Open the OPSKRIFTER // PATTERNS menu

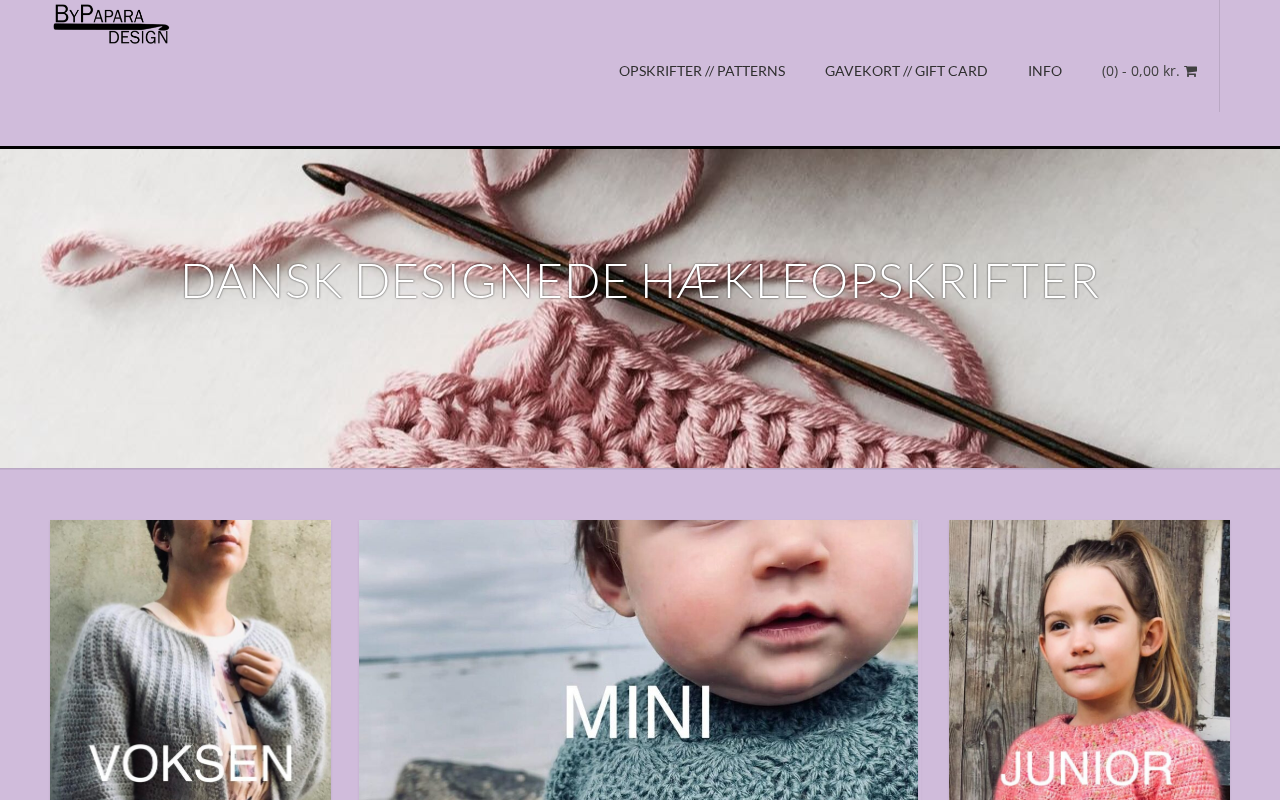[702, 71]
